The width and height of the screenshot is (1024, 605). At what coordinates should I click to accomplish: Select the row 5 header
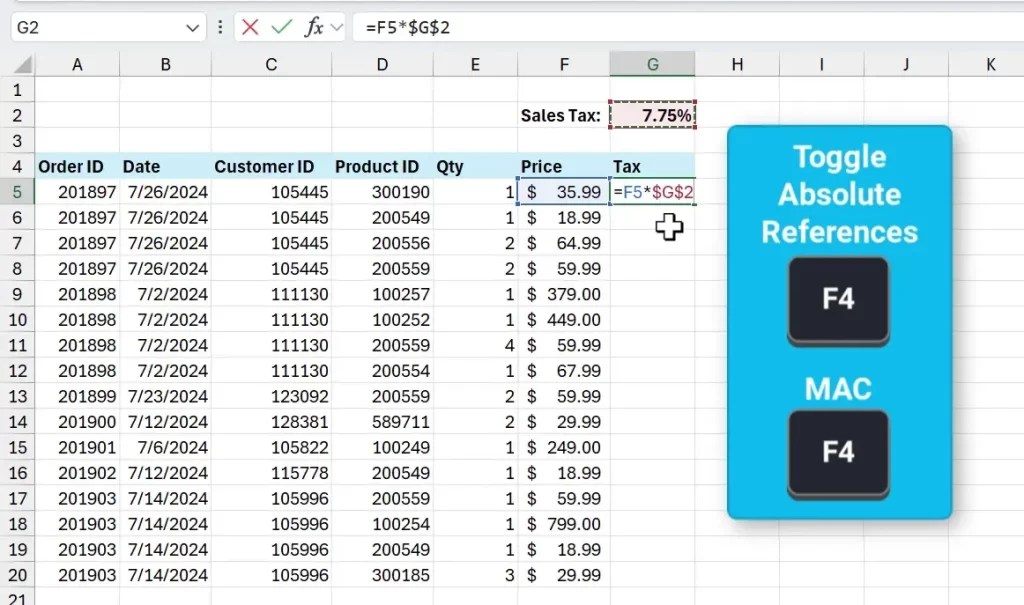coord(20,192)
